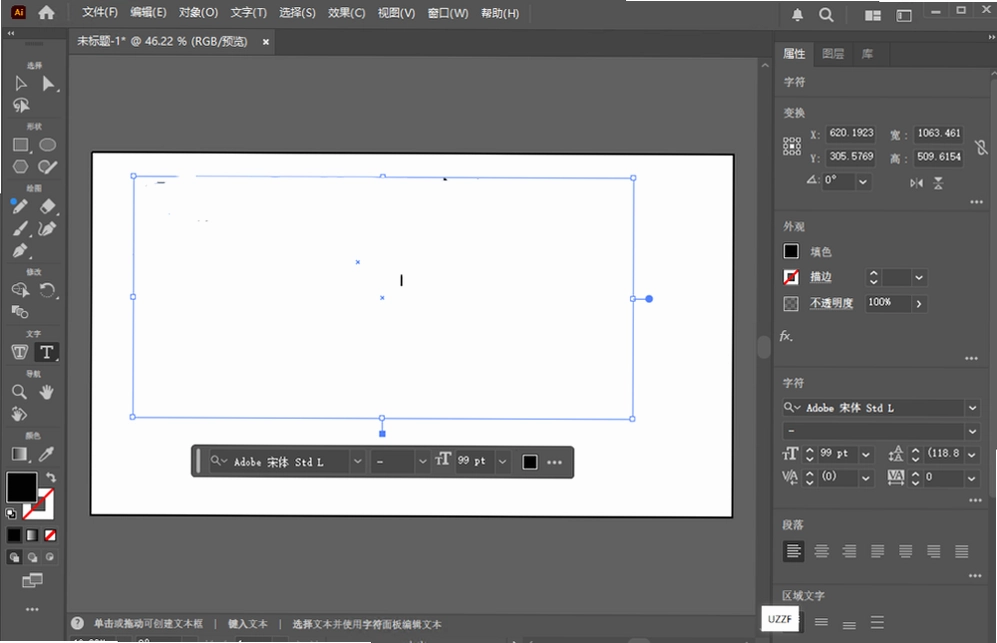This screenshot has height=643, width=997.
Task: Select reference point locator grid
Action: 792,146
